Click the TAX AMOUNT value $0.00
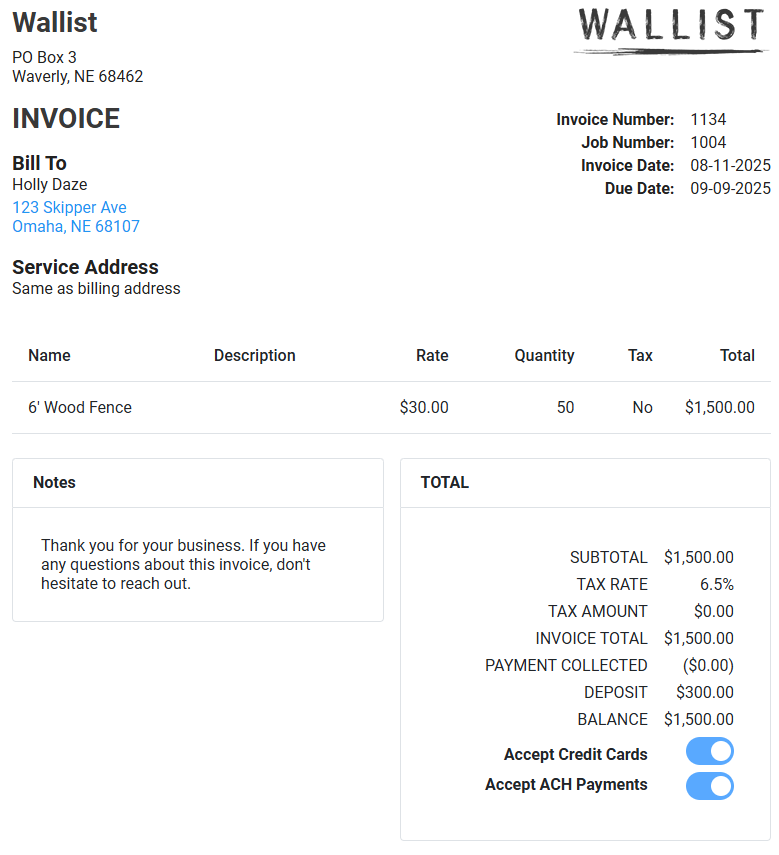This screenshot has height=855, width=779. [714, 611]
